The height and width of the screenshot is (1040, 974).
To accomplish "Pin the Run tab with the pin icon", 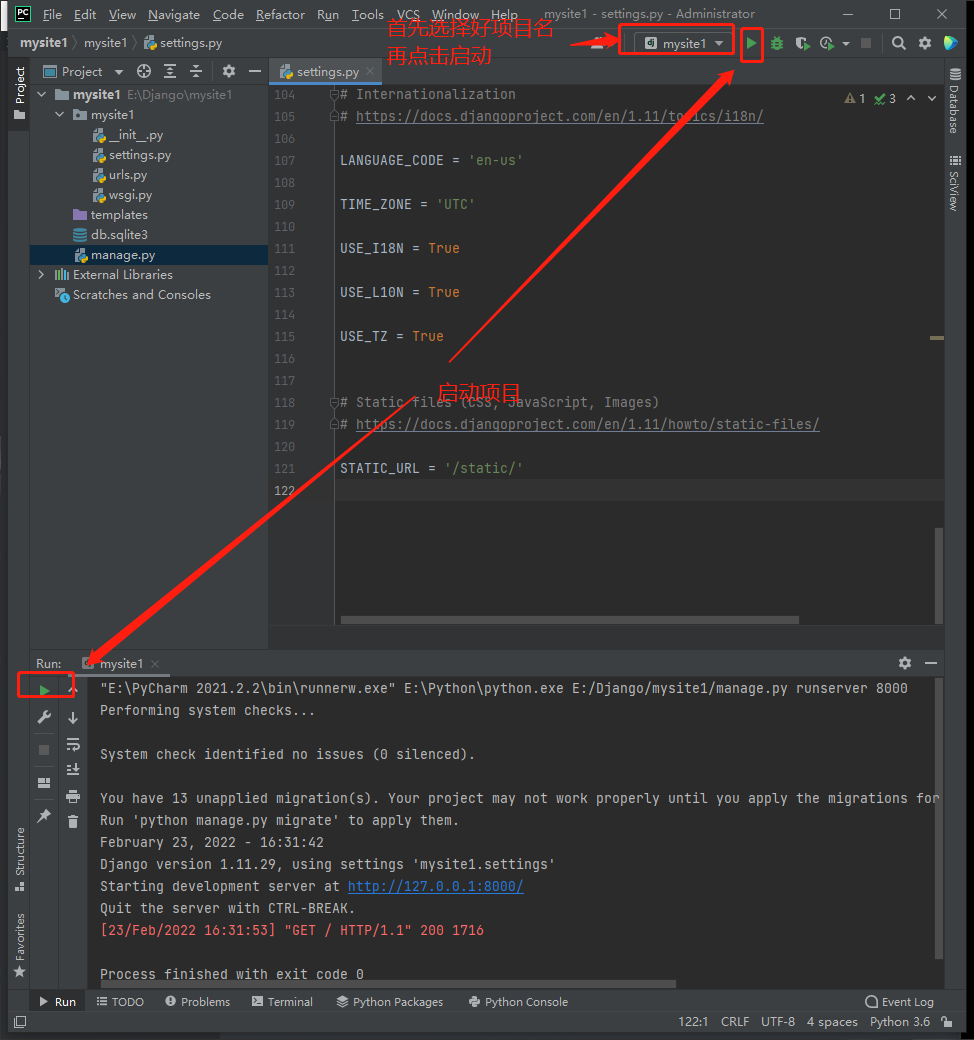I will click(44, 816).
